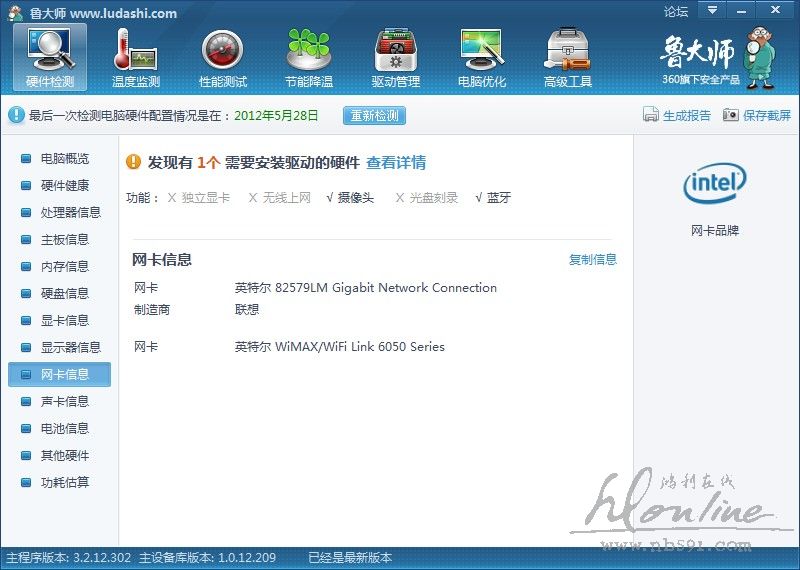Click 复制信息 to copy network card info
Viewport: 800px width, 570px height.
pos(593,259)
